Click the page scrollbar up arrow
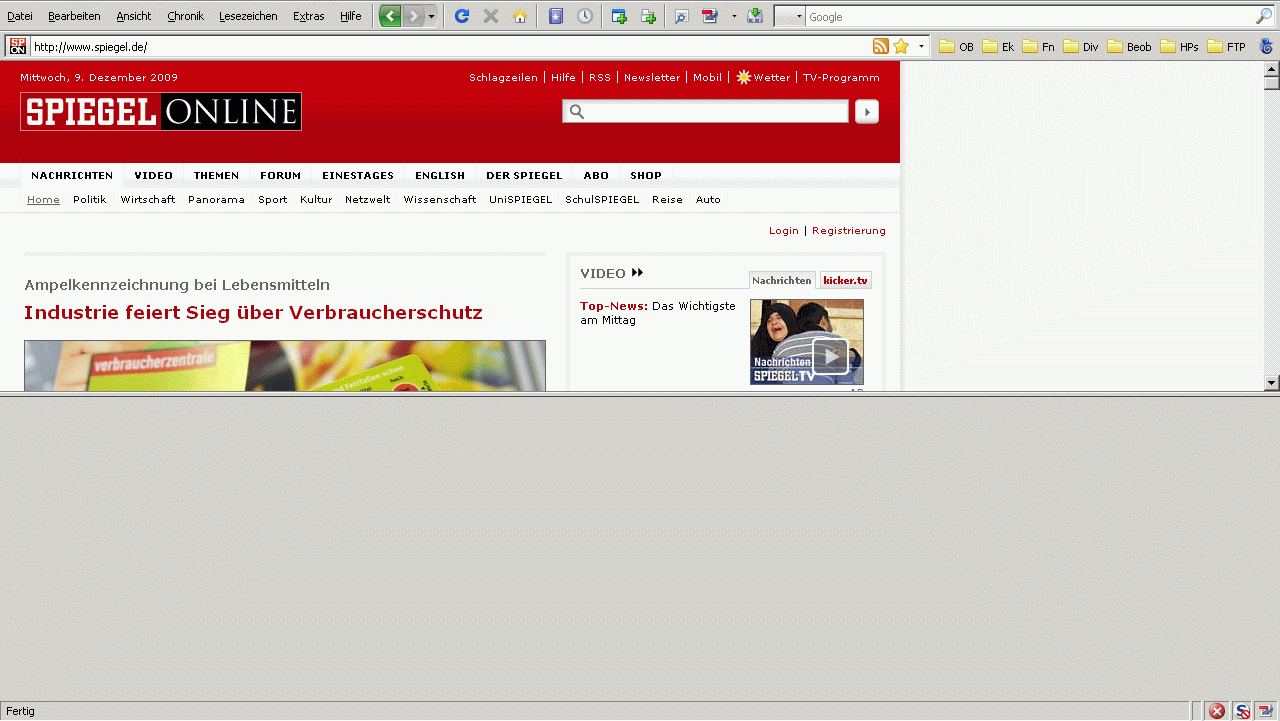Viewport: 1280px width, 721px height. pos(1272,69)
